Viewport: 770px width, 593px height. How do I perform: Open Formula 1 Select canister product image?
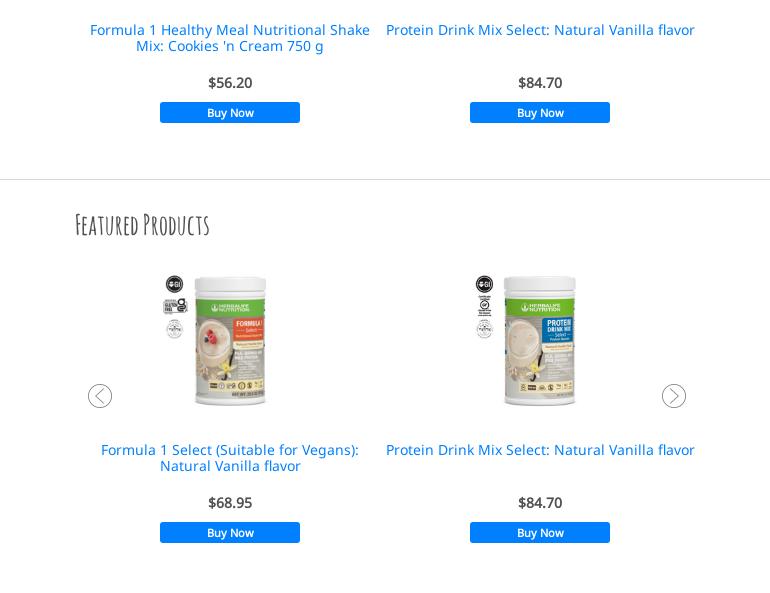230,340
